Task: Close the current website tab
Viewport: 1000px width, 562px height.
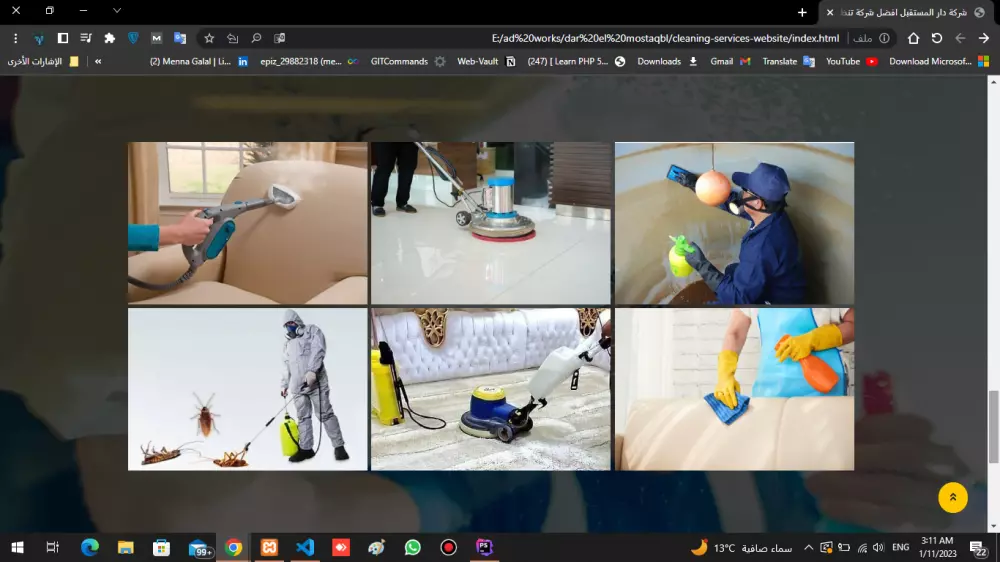Action: pyautogui.click(x=830, y=12)
